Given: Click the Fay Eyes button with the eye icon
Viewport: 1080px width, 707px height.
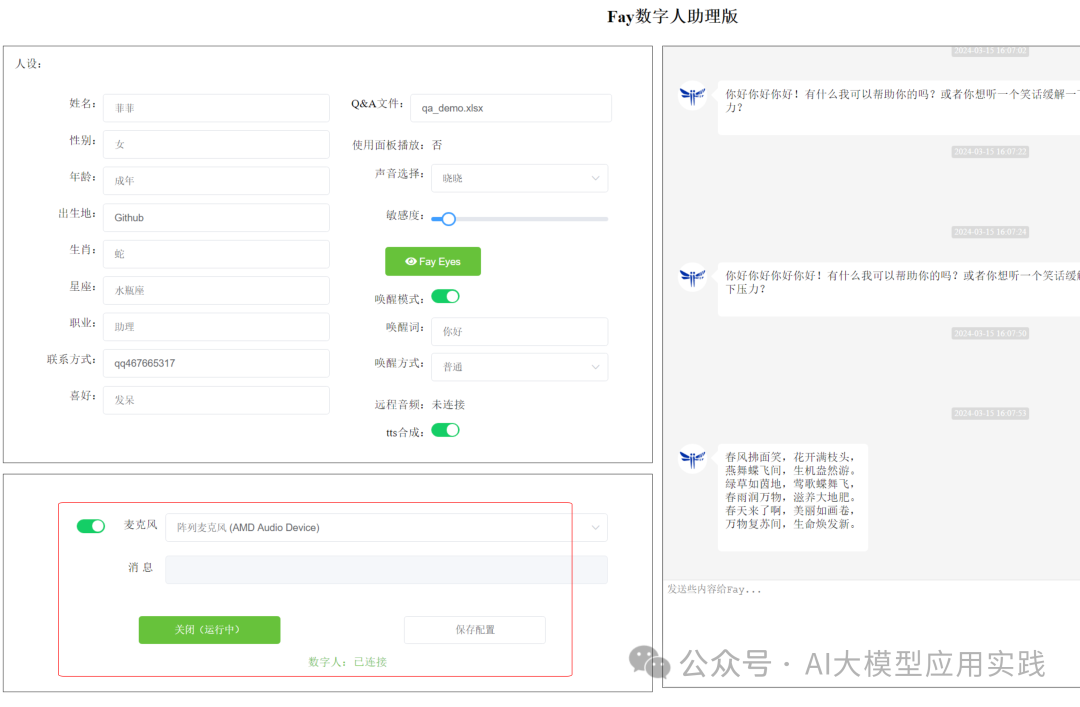Looking at the screenshot, I should point(433,261).
